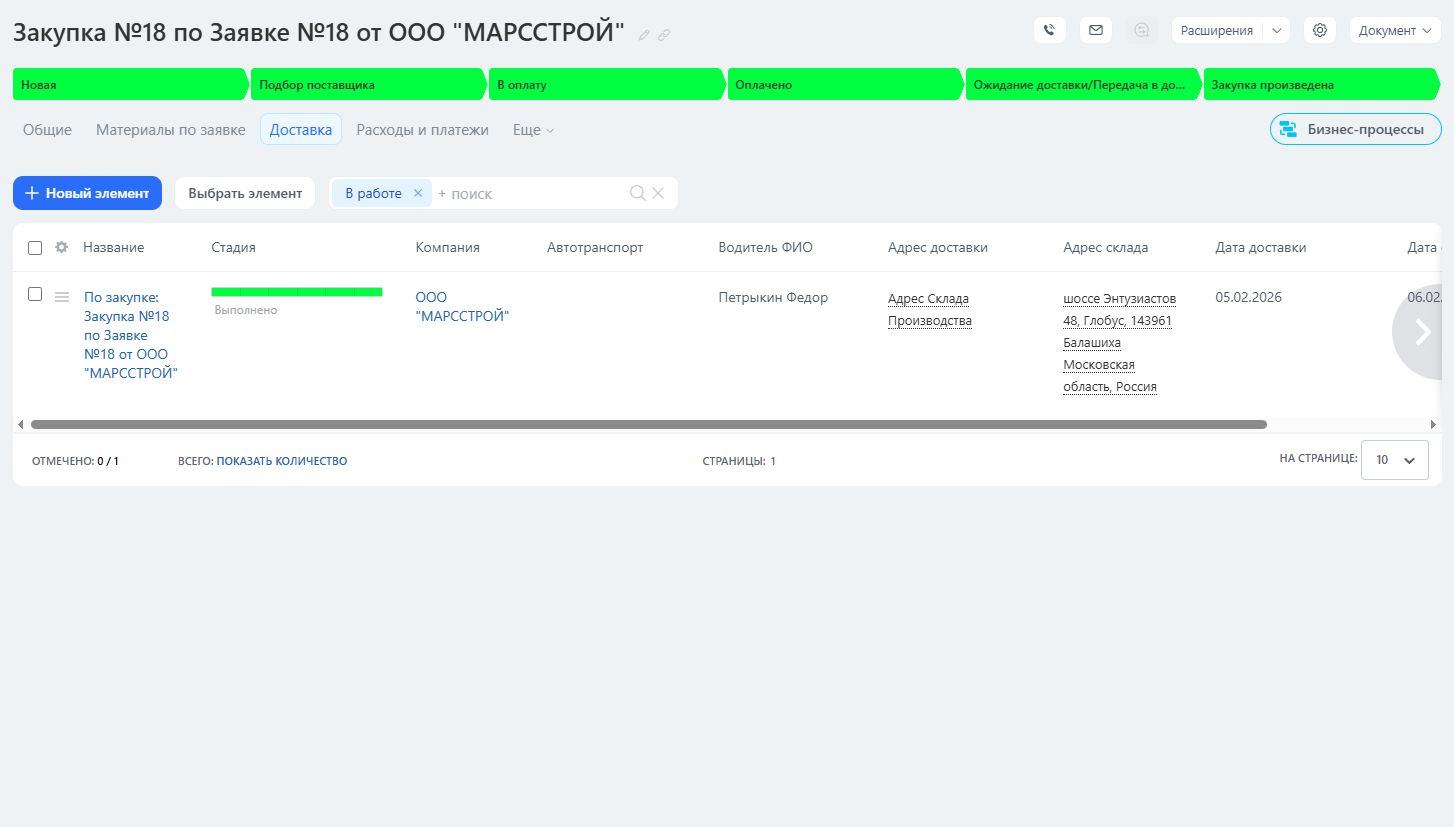This screenshot has height=827, width=1454.
Task: Check the checkbox for Закупка №18 row
Action: point(35,294)
